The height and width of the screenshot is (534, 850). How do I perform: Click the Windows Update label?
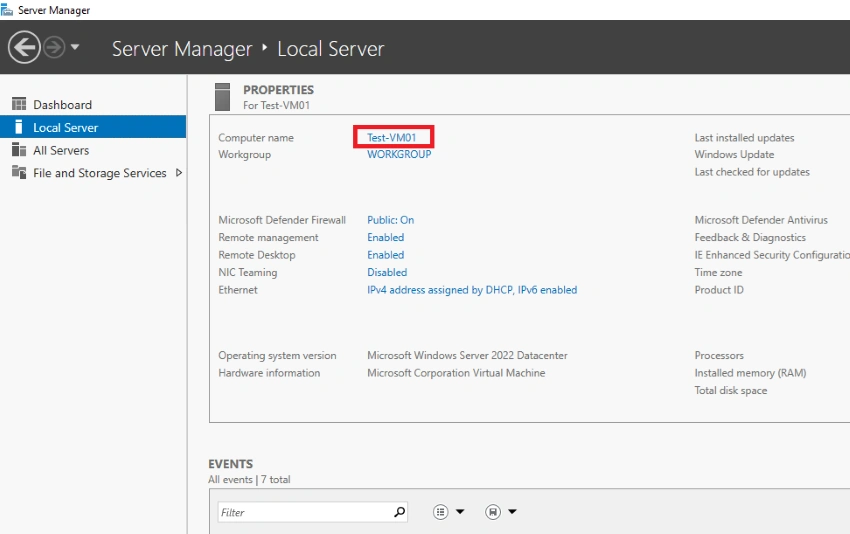pyautogui.click(x=734, y=154)
